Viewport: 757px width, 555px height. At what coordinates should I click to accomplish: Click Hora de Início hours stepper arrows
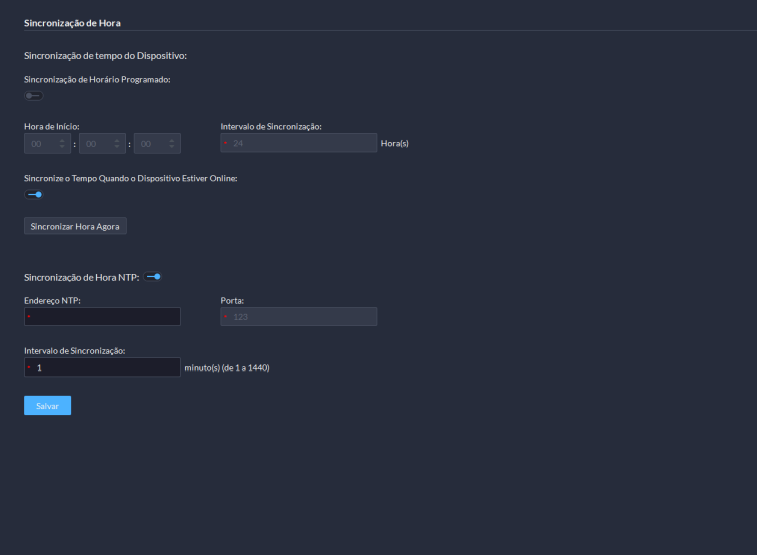pos(62,143)
